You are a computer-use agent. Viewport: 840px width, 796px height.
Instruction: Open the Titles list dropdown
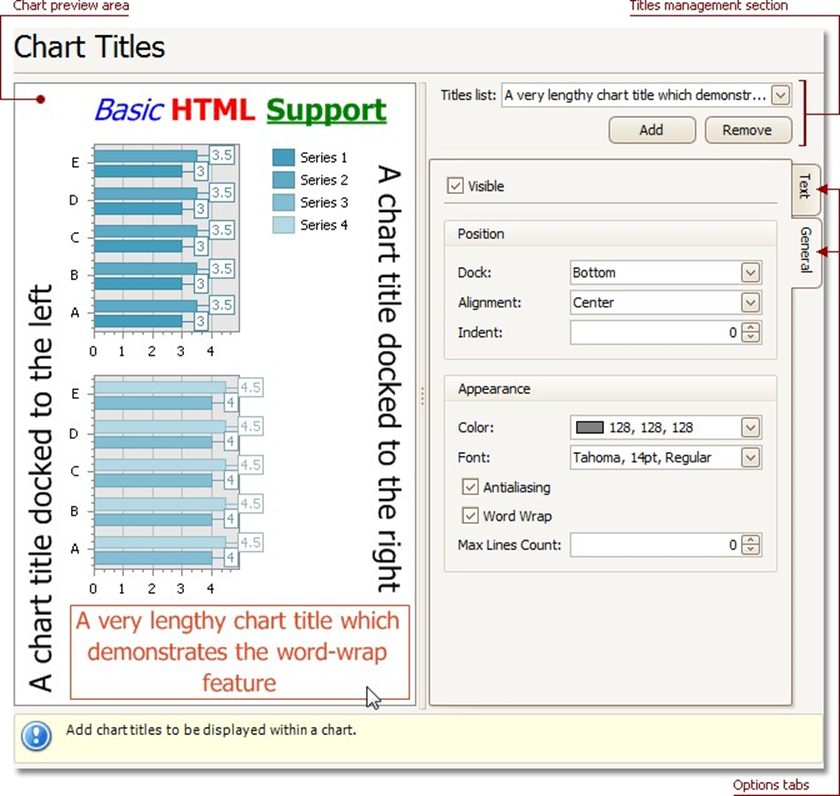pos(781,95)
